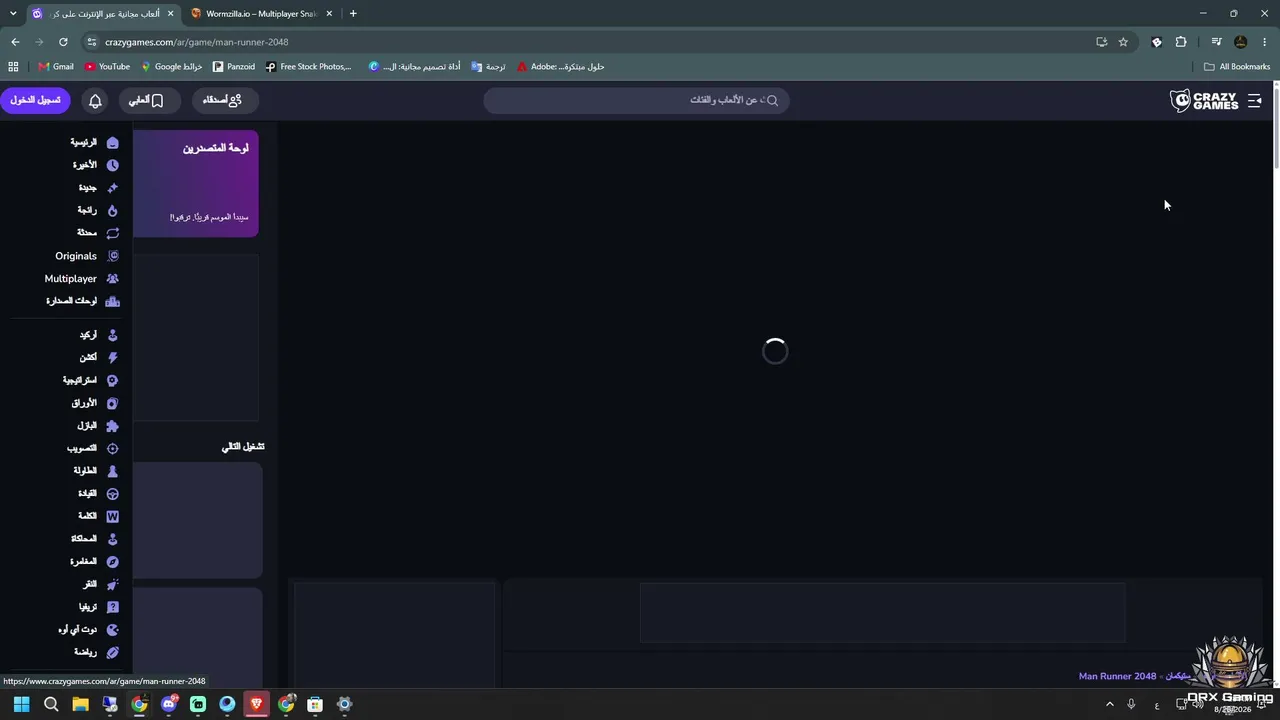This screenshot has width=1280, height=720.
Task: Open the Leaderboards (لوحات الصدارة) sidebar icon
Action: coord(112,301)
